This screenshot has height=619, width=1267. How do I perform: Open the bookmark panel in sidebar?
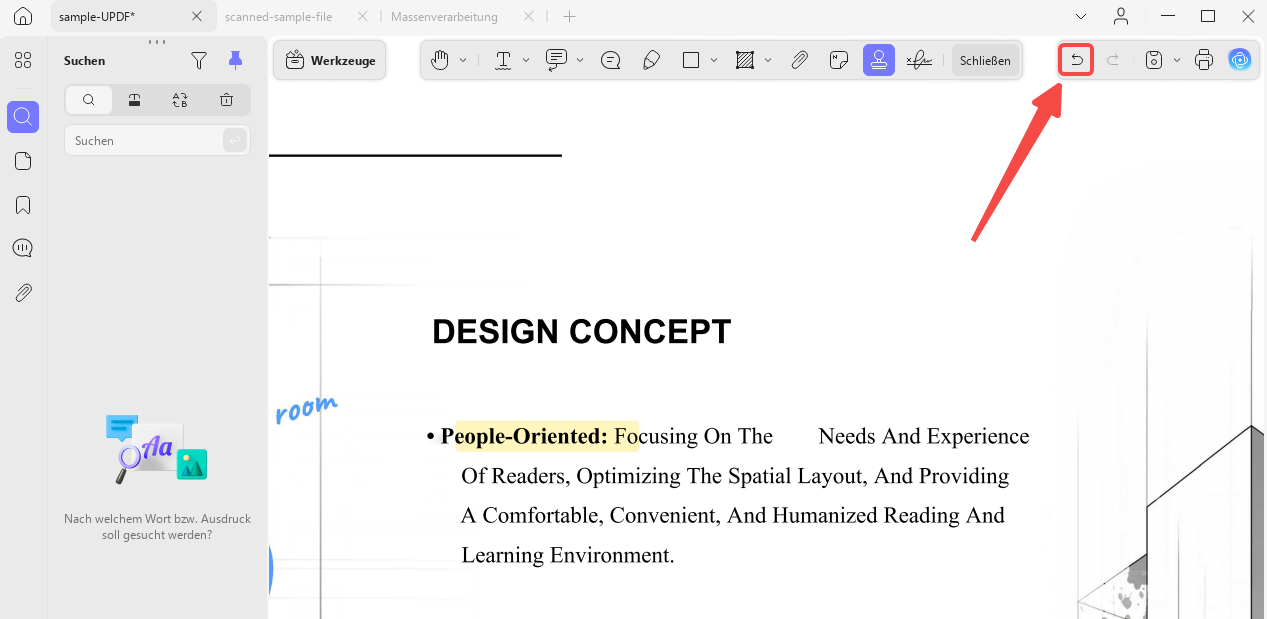[x=23, y=205]
